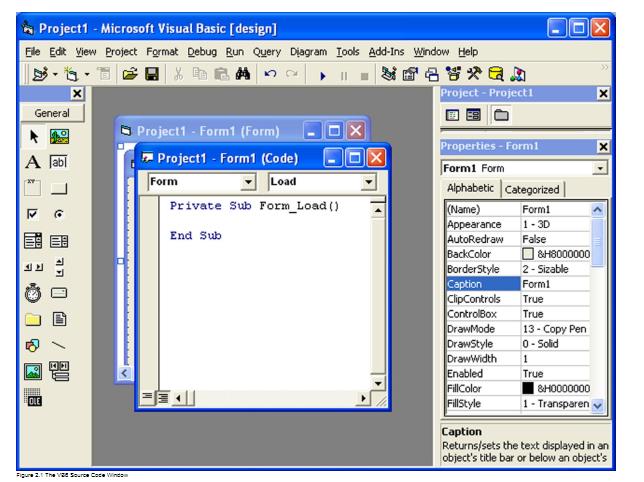Open the Add-Ins menu
The image size is (644, 482).
(386, 52)
